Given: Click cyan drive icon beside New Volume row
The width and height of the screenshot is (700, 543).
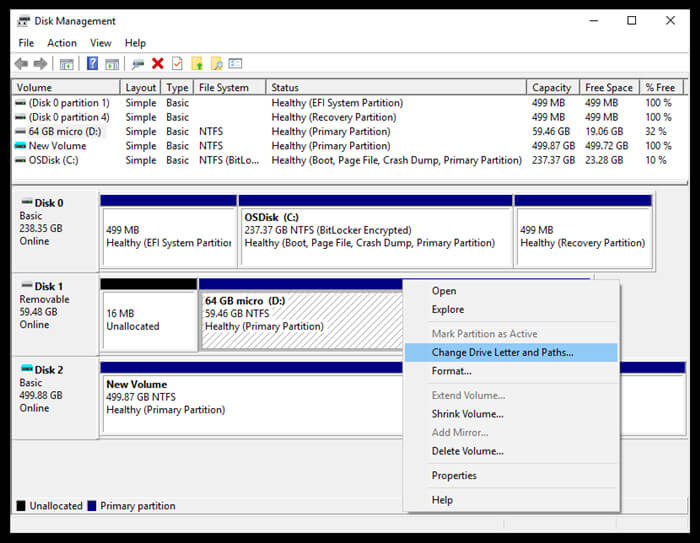Looking at the screenshot, I should pos(20,146).
